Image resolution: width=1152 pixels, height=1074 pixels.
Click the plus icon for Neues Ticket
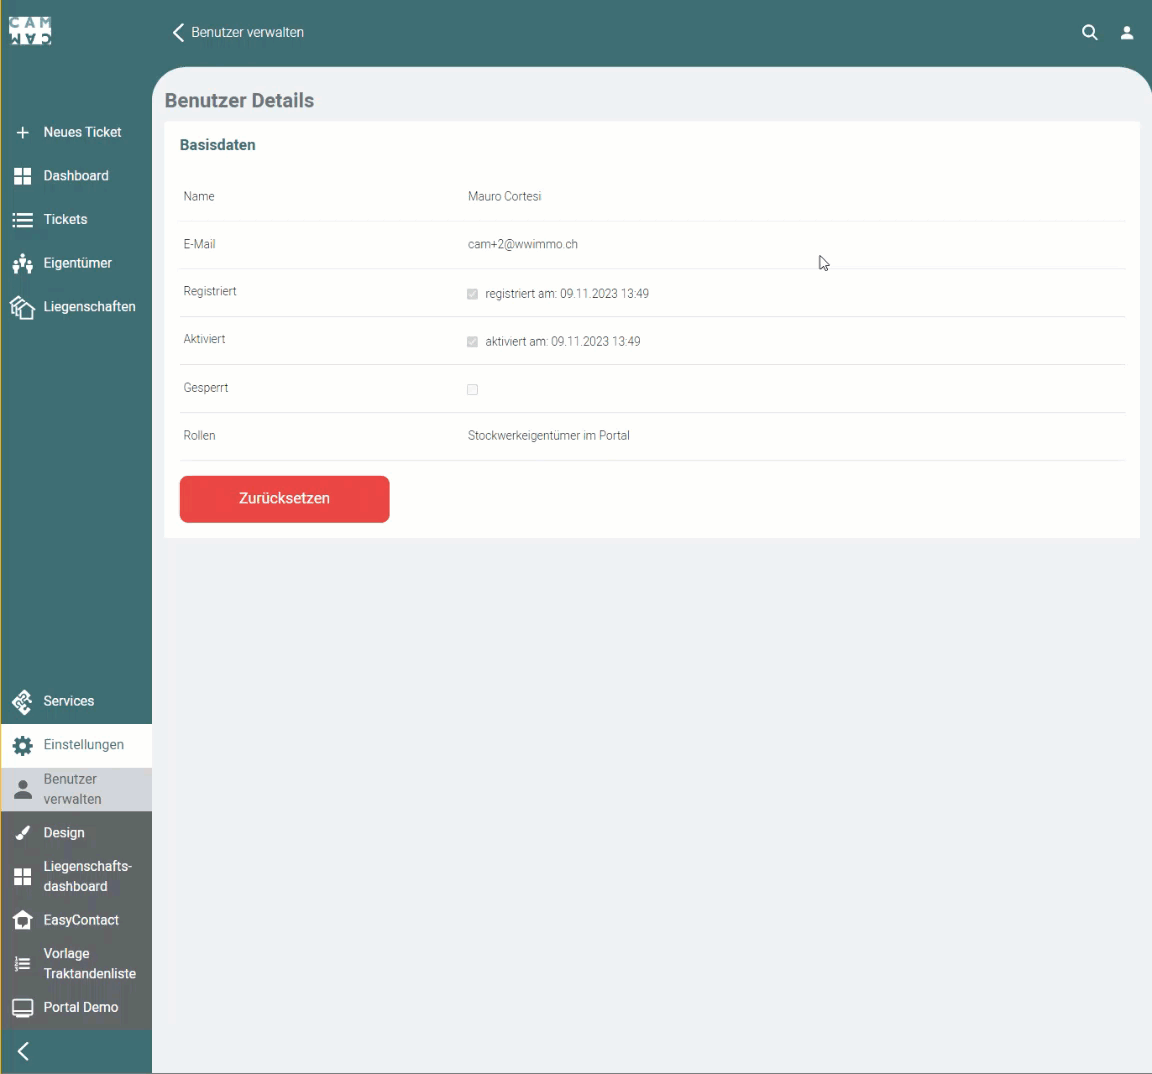pos(23,132)
